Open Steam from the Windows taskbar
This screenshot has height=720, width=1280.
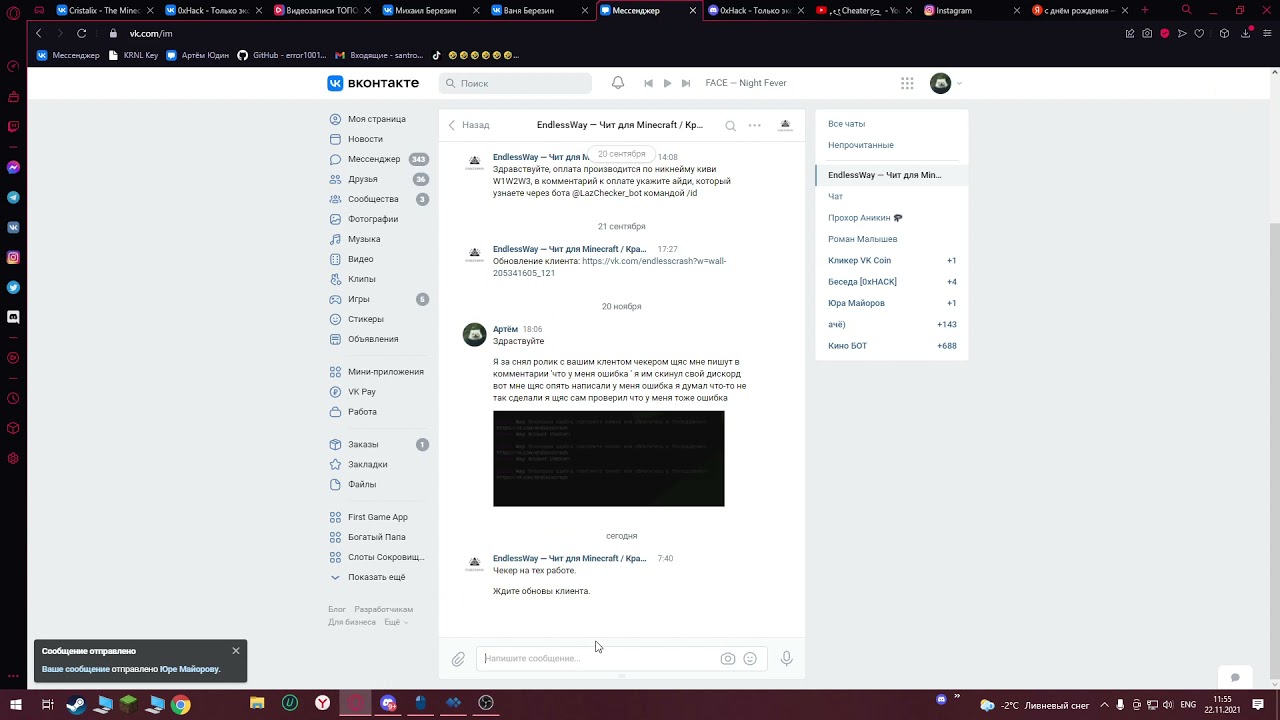click(x=76, y=704)
